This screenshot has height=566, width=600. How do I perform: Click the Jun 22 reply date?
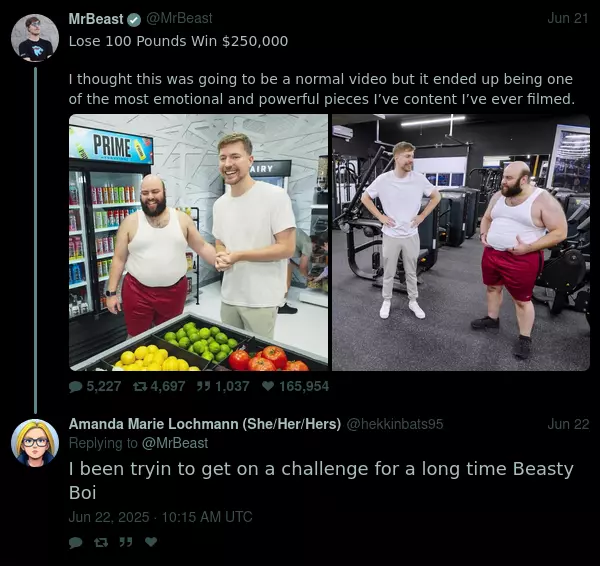coord(568,424)
